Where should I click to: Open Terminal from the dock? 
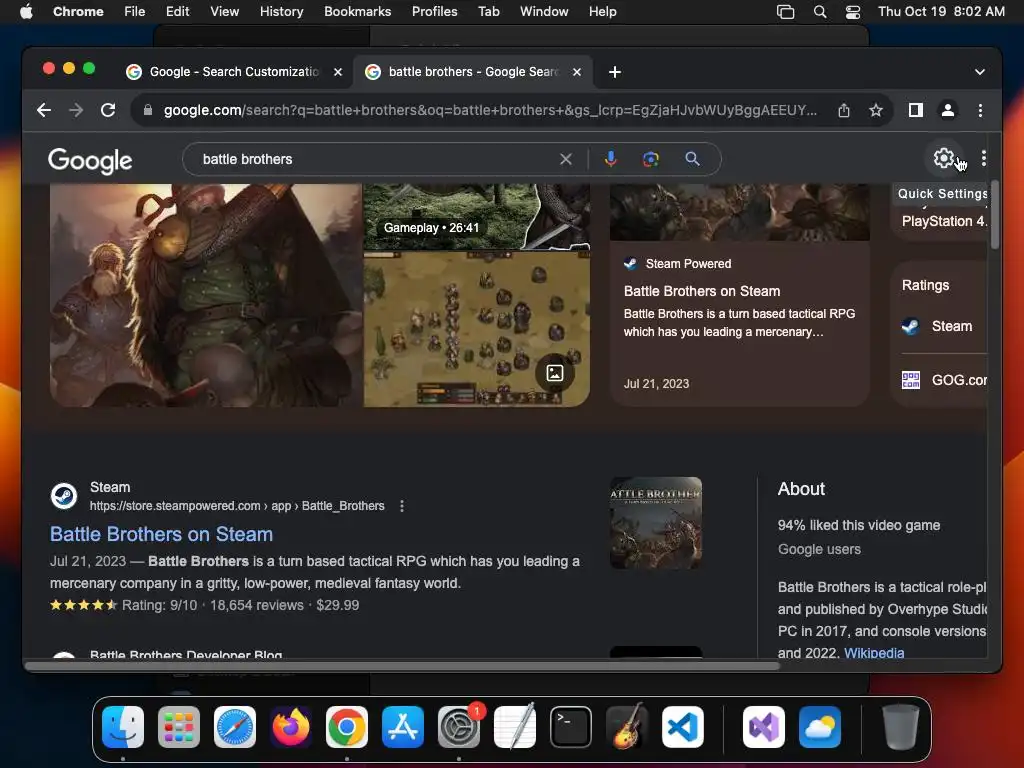571,727
